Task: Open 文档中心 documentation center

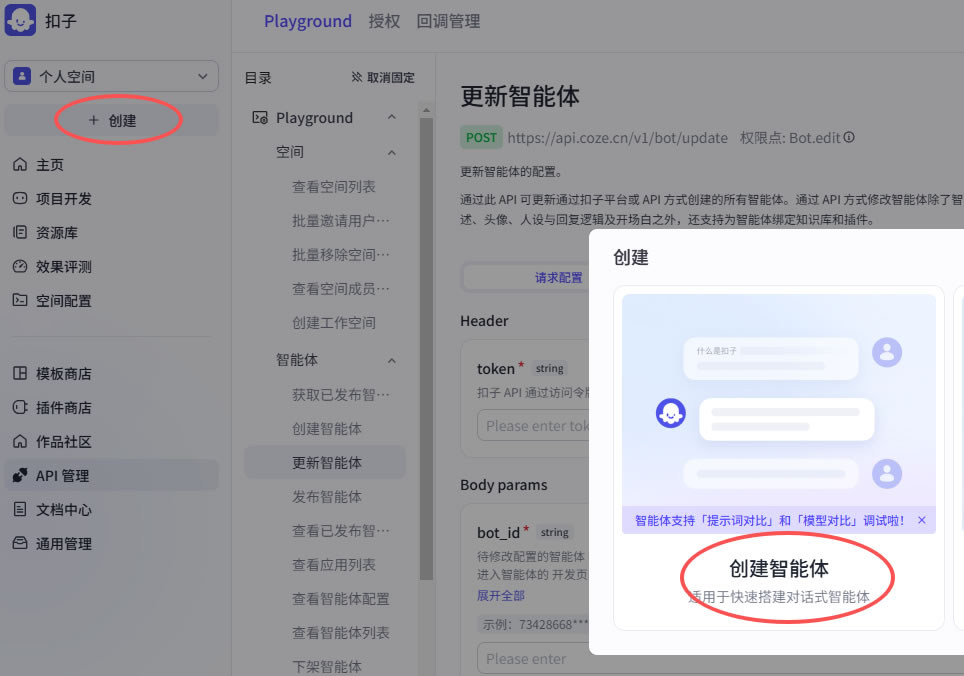Action: click(64, 510)
